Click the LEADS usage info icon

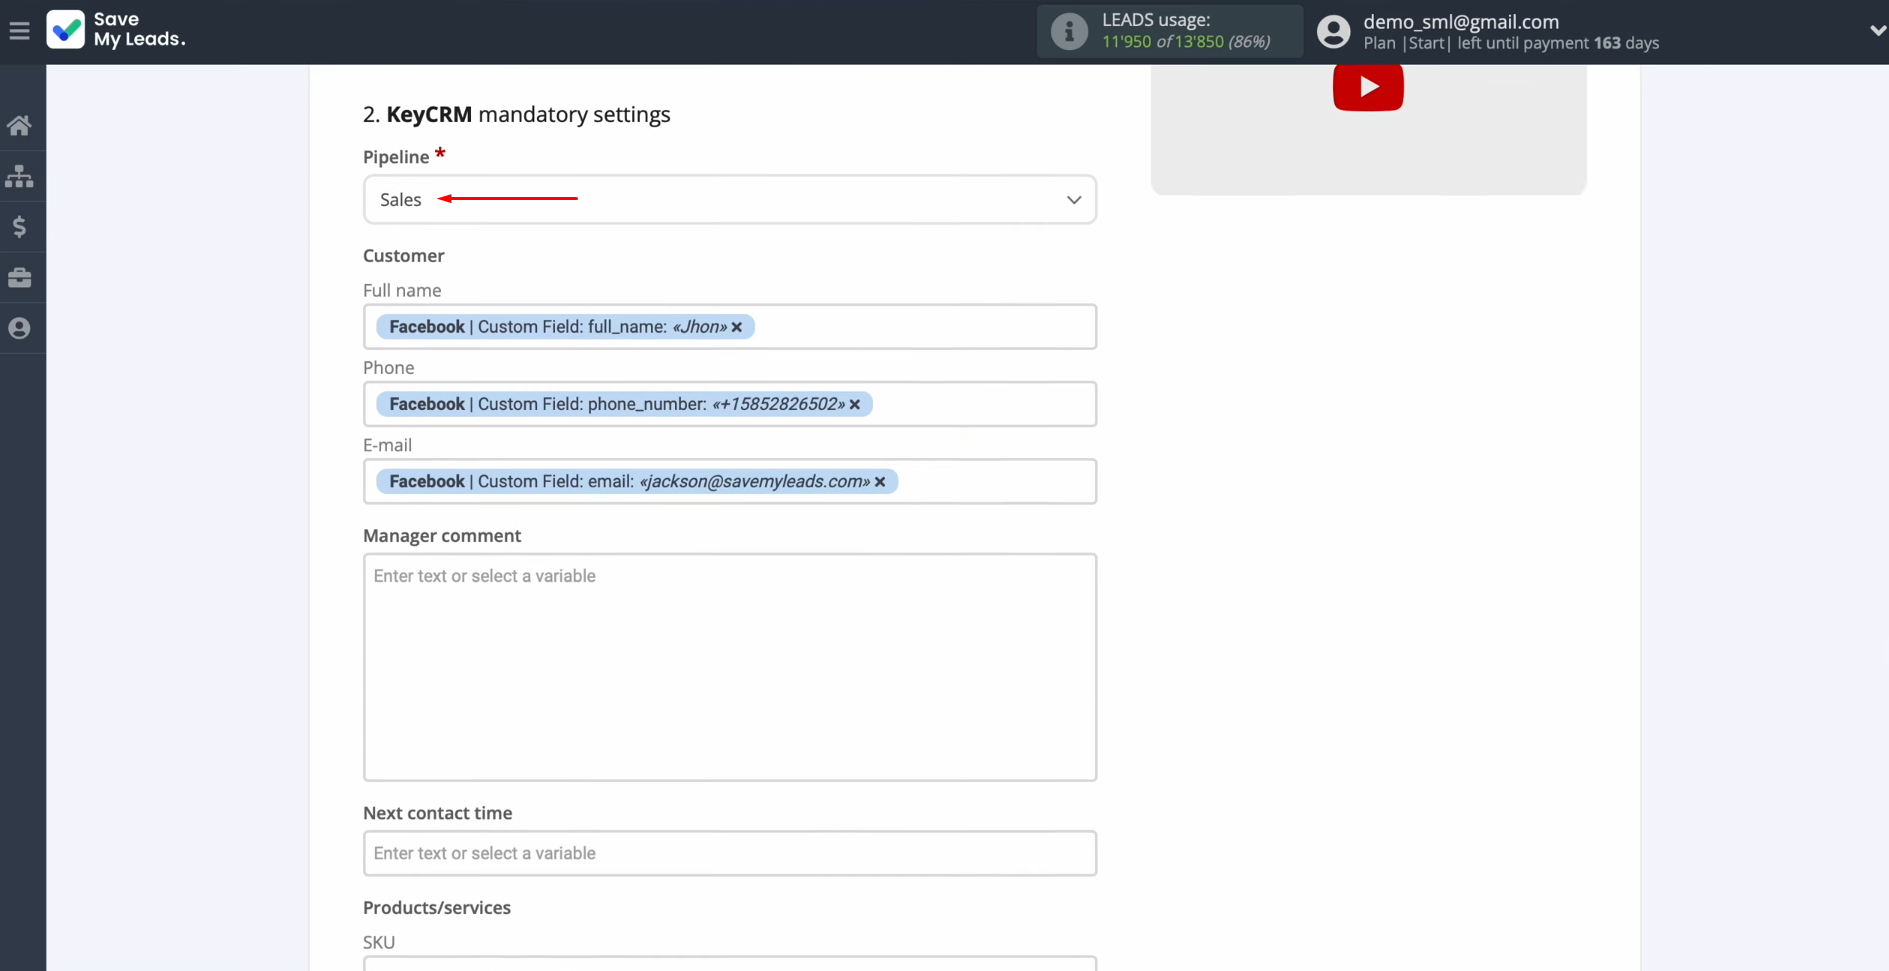pyautogui.click(x=1069, y=32)
